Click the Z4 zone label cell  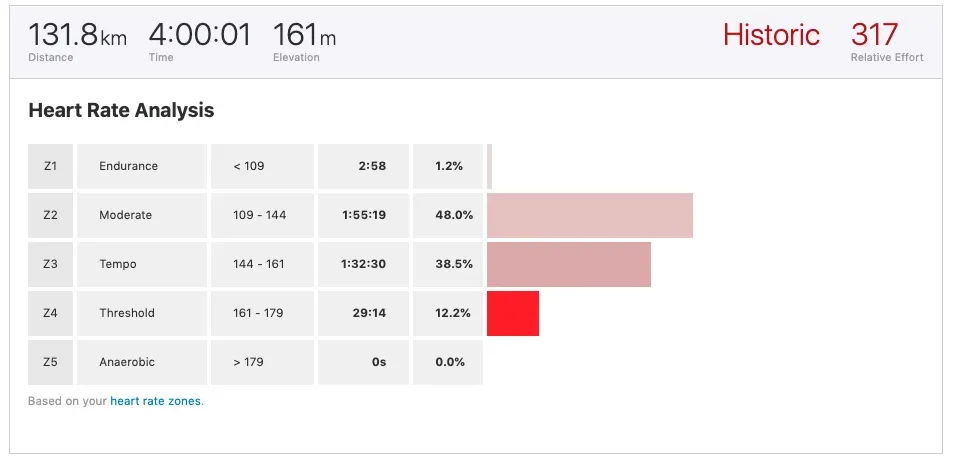50,313
